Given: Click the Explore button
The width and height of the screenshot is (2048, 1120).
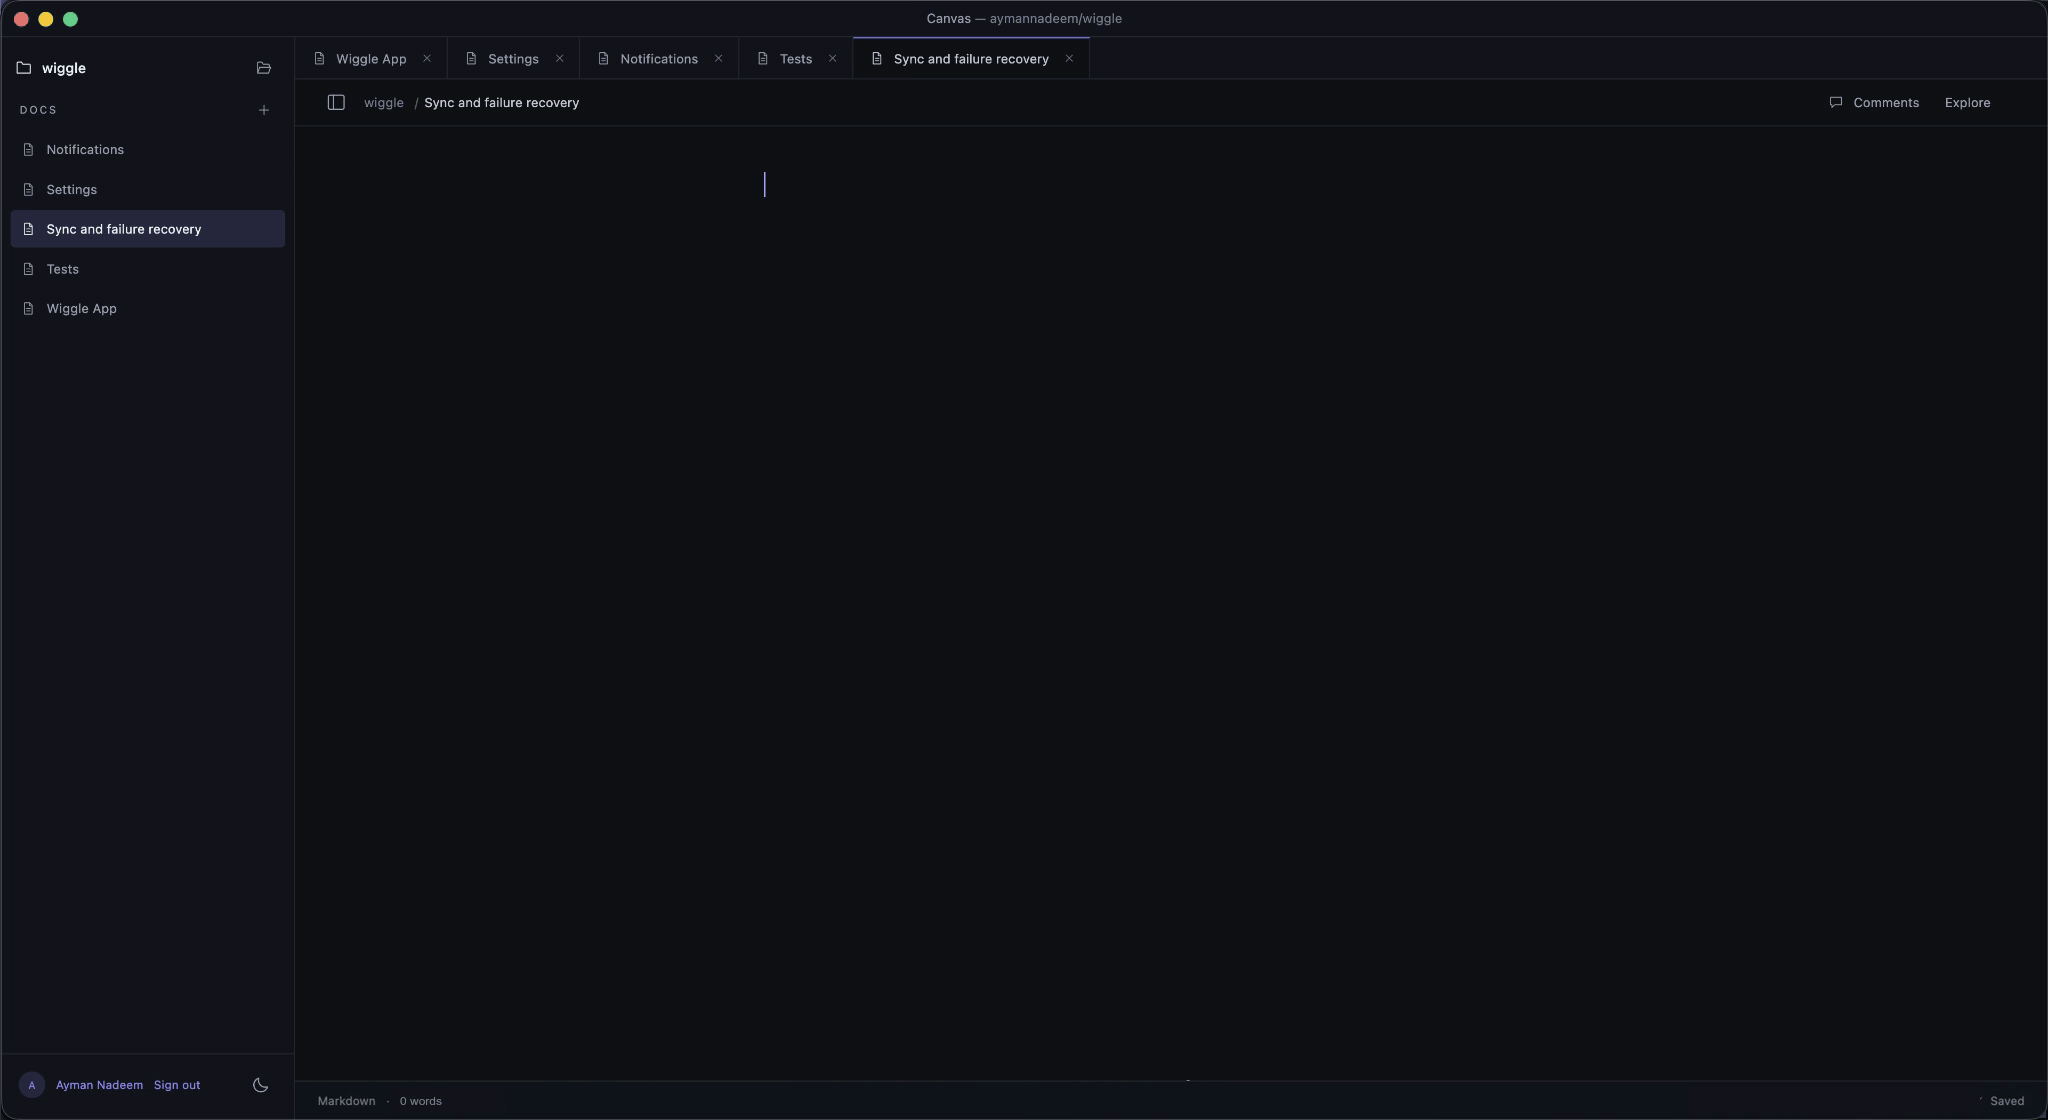Looking at the screenshot, I should [1967, 102].
